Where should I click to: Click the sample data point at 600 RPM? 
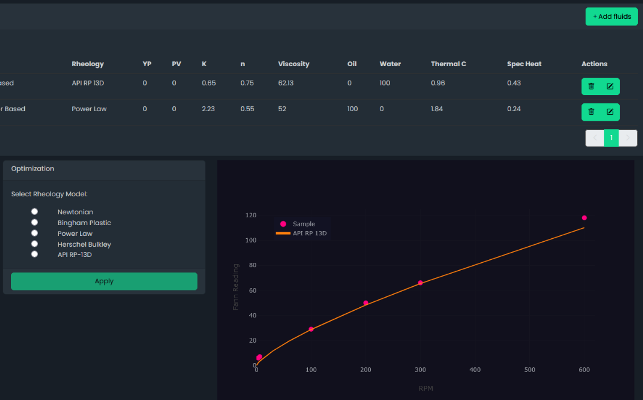[584, 218]
